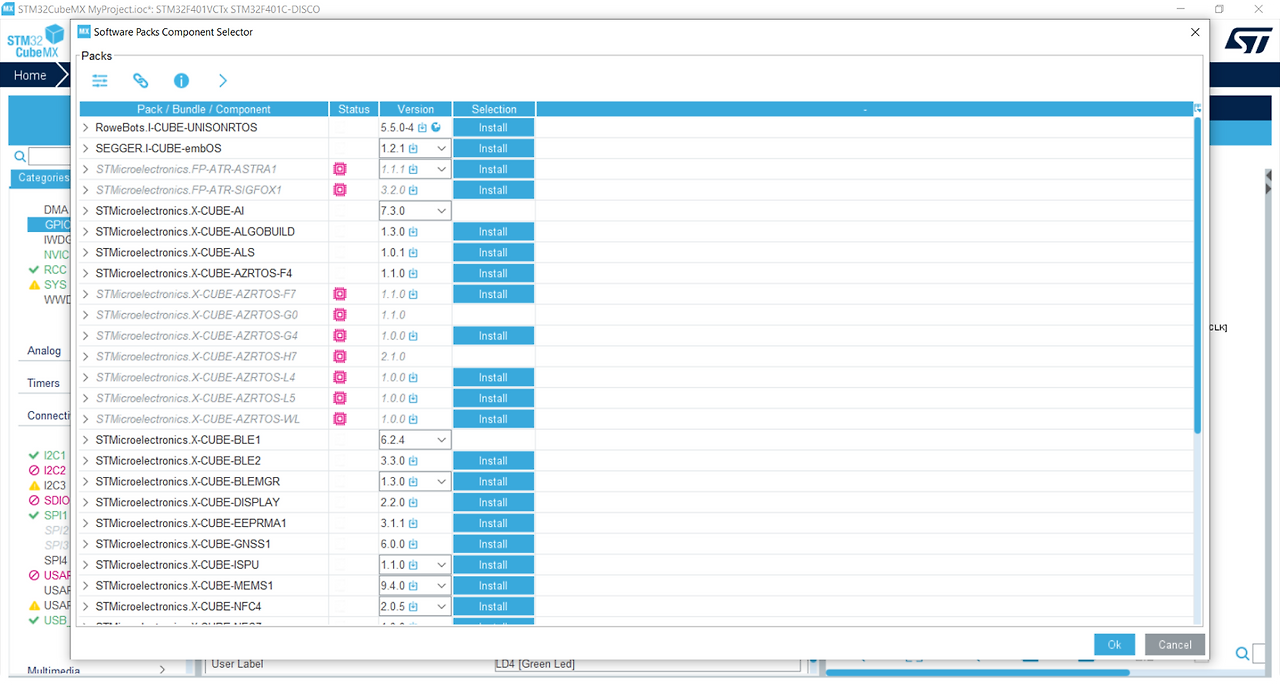The width and height of the screenshot is (1280, 685).
Task: Install the RoweBots.I-CUBE-UNISONRTOS pack
Action: [x=493, y=128]
